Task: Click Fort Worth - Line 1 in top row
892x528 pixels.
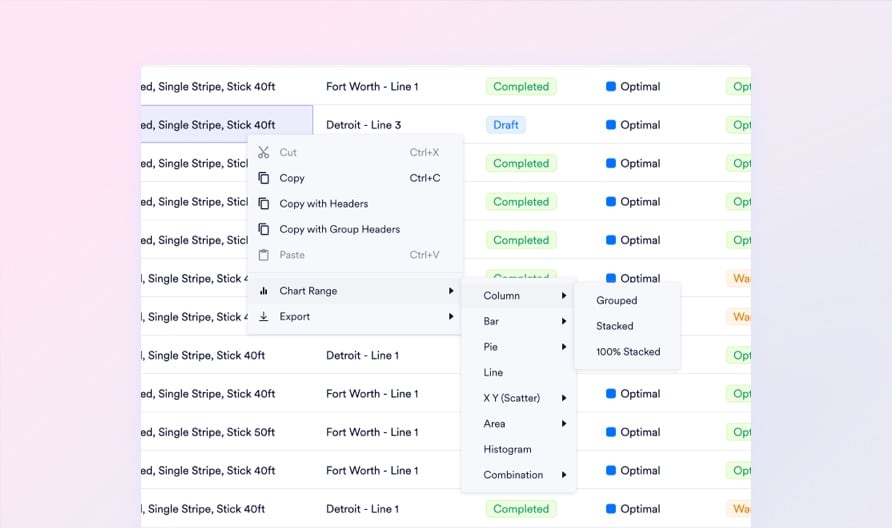Action: pyautogui.click(x=372, y=86)
